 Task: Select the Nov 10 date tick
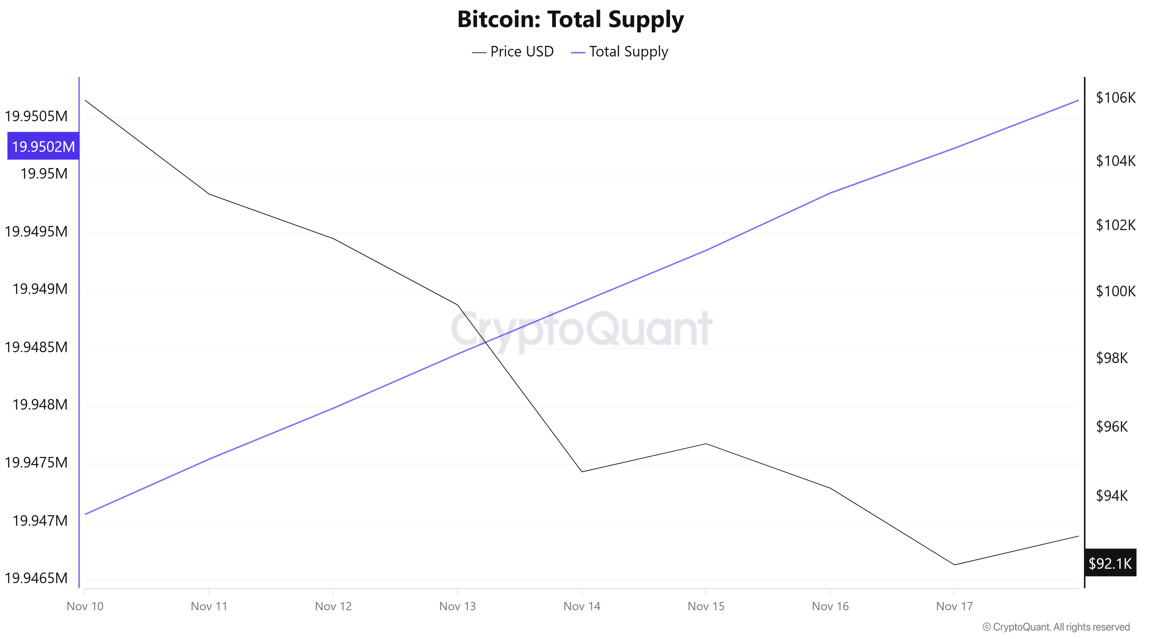pyautogui.click(x=85, y=606)
